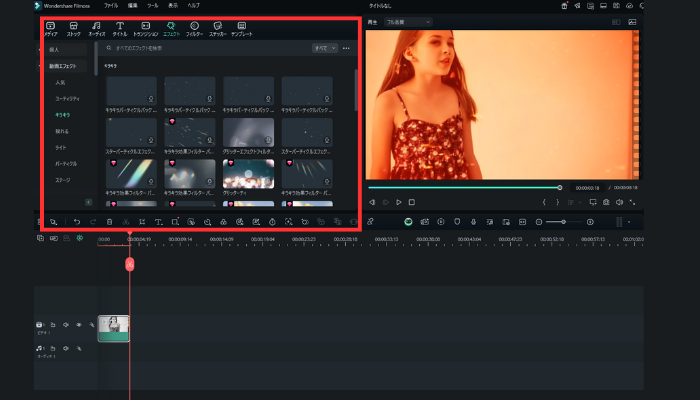Click the timeline select tool dropdown
This screenshot has width=700, height=400.
[x=54, y=221]
